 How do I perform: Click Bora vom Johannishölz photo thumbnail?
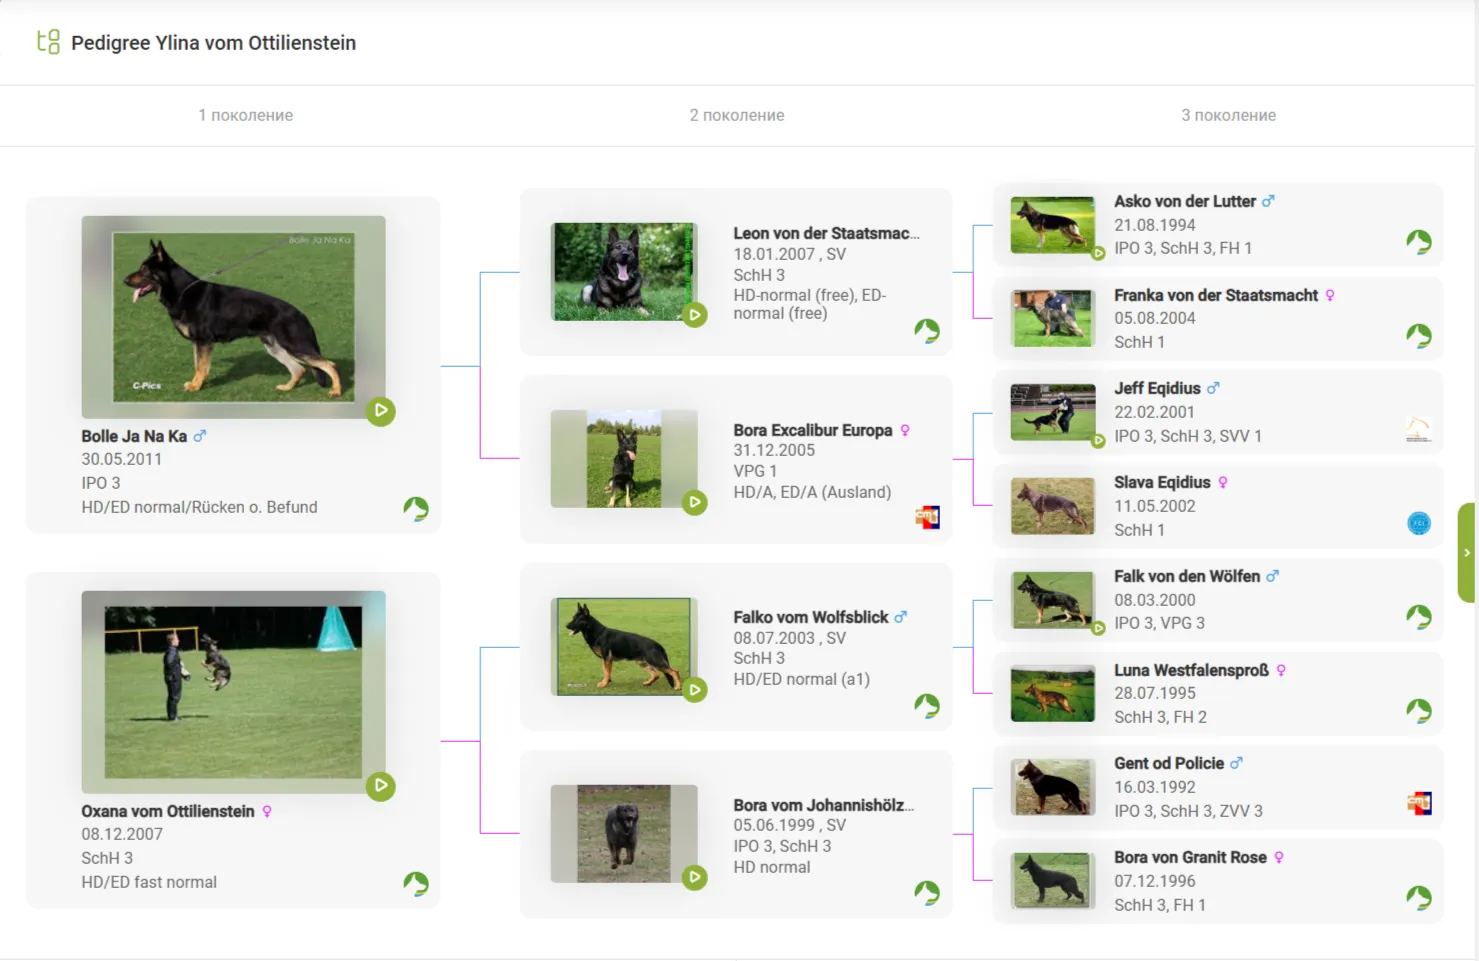pyautogui.click(x=623, y=833)
